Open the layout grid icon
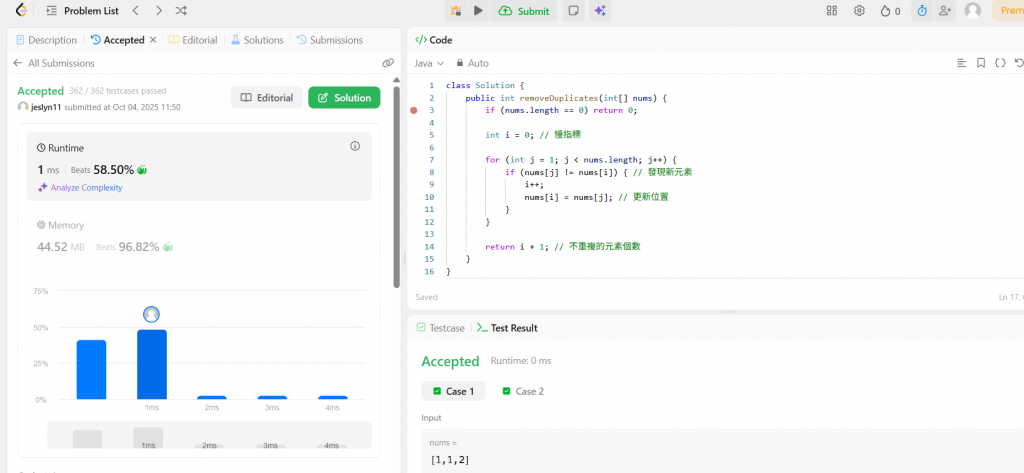Screen dimensions: 1024x473 point(831,10)
